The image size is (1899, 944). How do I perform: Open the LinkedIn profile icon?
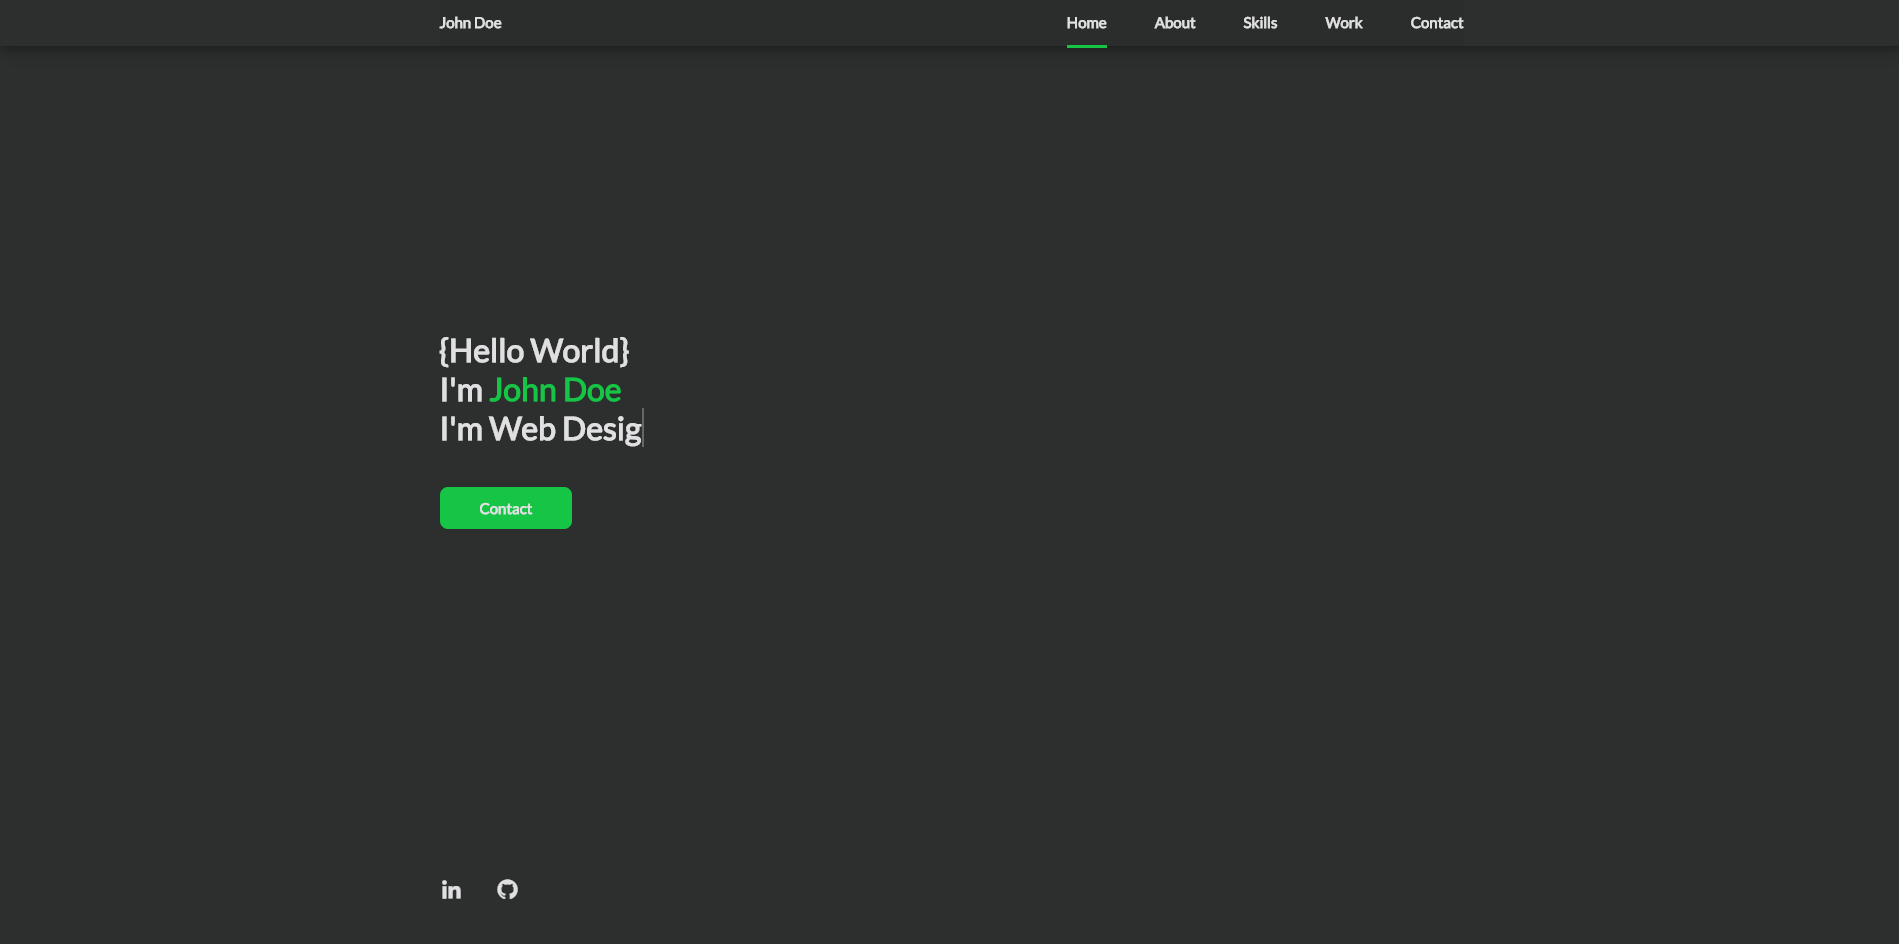[x=451, y=889]
